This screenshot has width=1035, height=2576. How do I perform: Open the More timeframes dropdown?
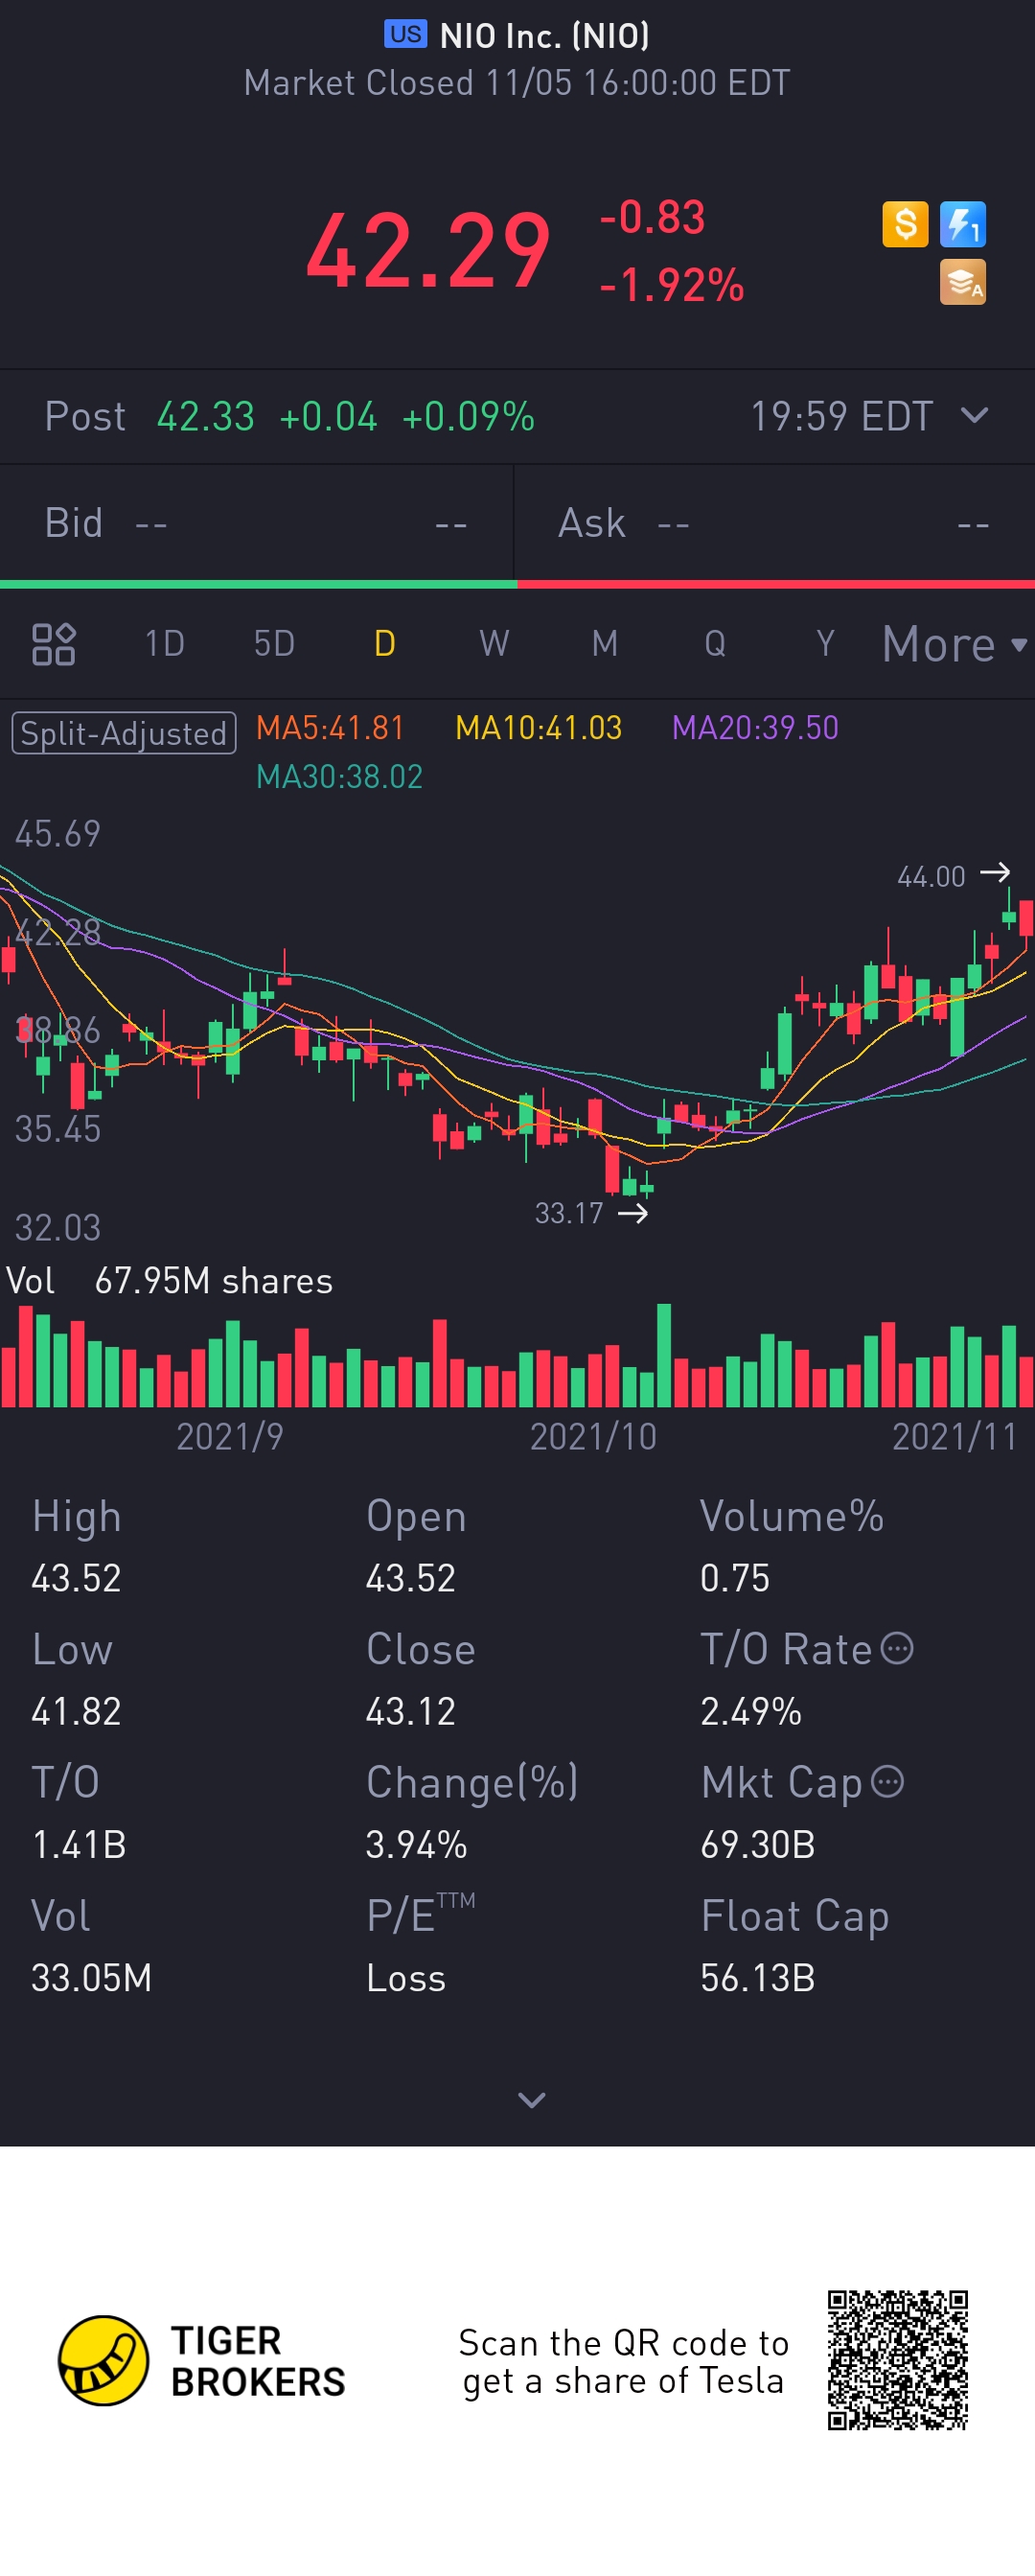[x=954, y=644]
